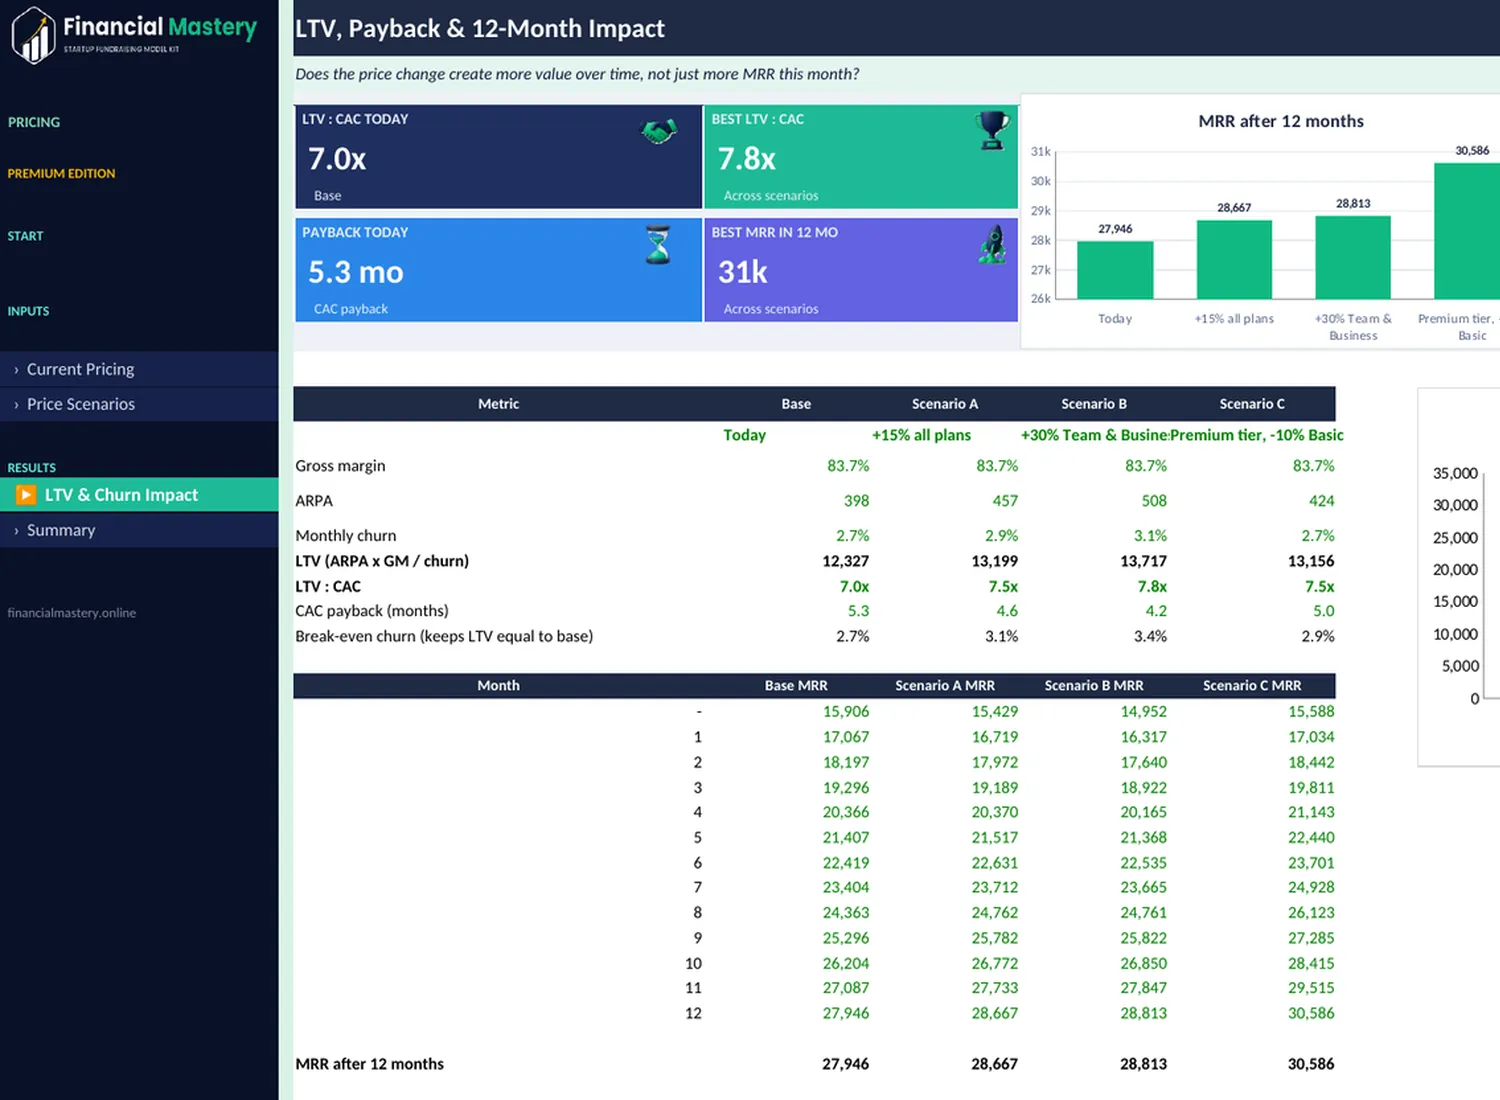
Task: Open the Current Pricing sidebar item
Action: (139, 369)
